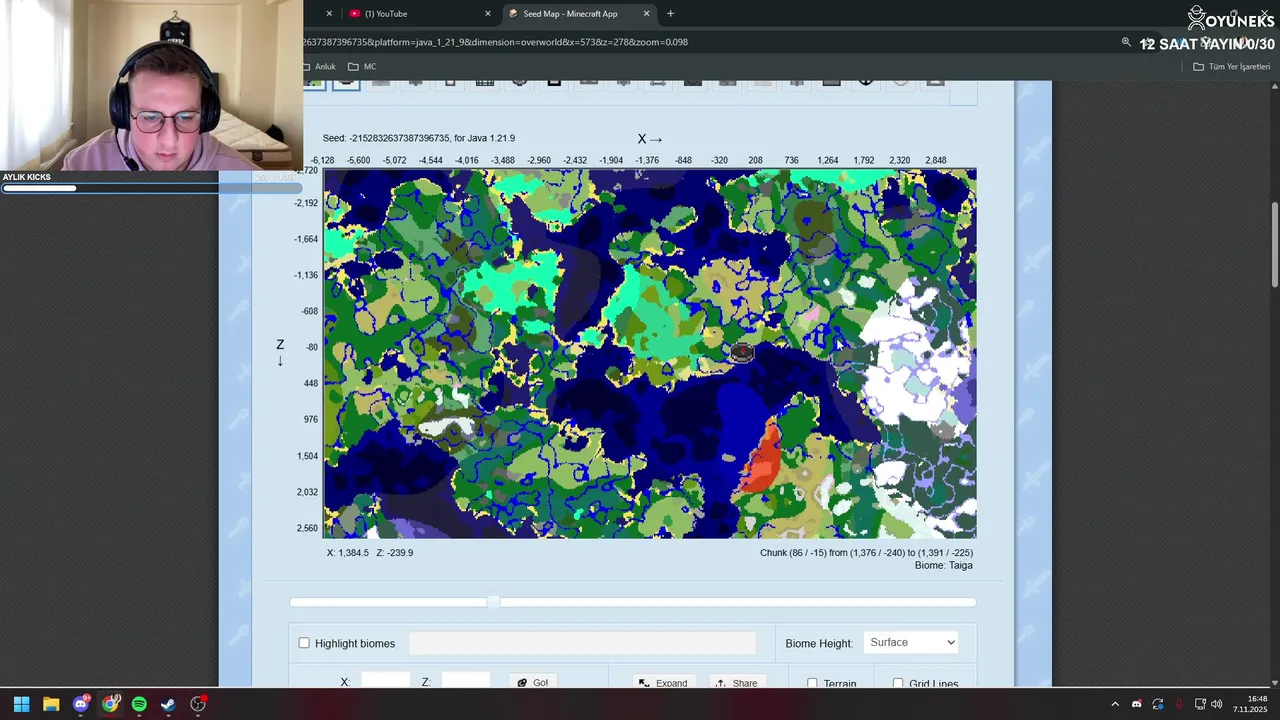Open Discord from the taskbar
This screenshot has width=1280, height=720.
[x=81, y=704]
